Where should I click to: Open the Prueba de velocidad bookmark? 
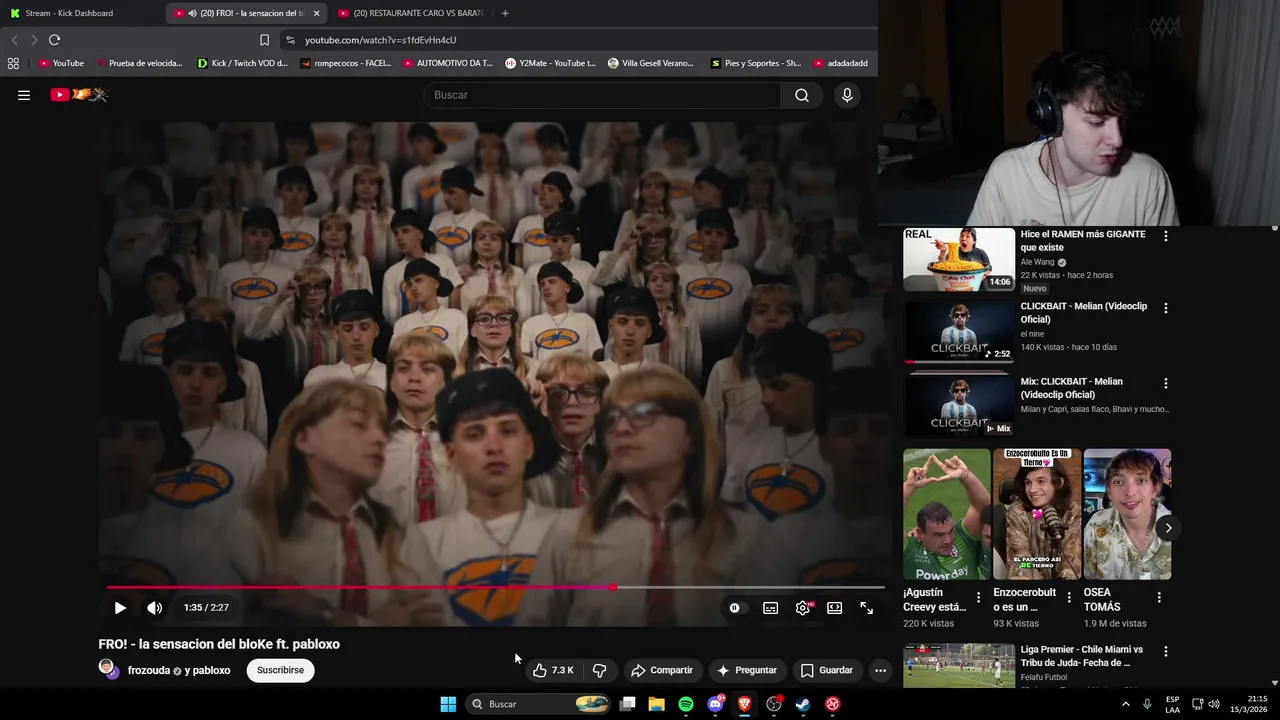click(139, 63)
